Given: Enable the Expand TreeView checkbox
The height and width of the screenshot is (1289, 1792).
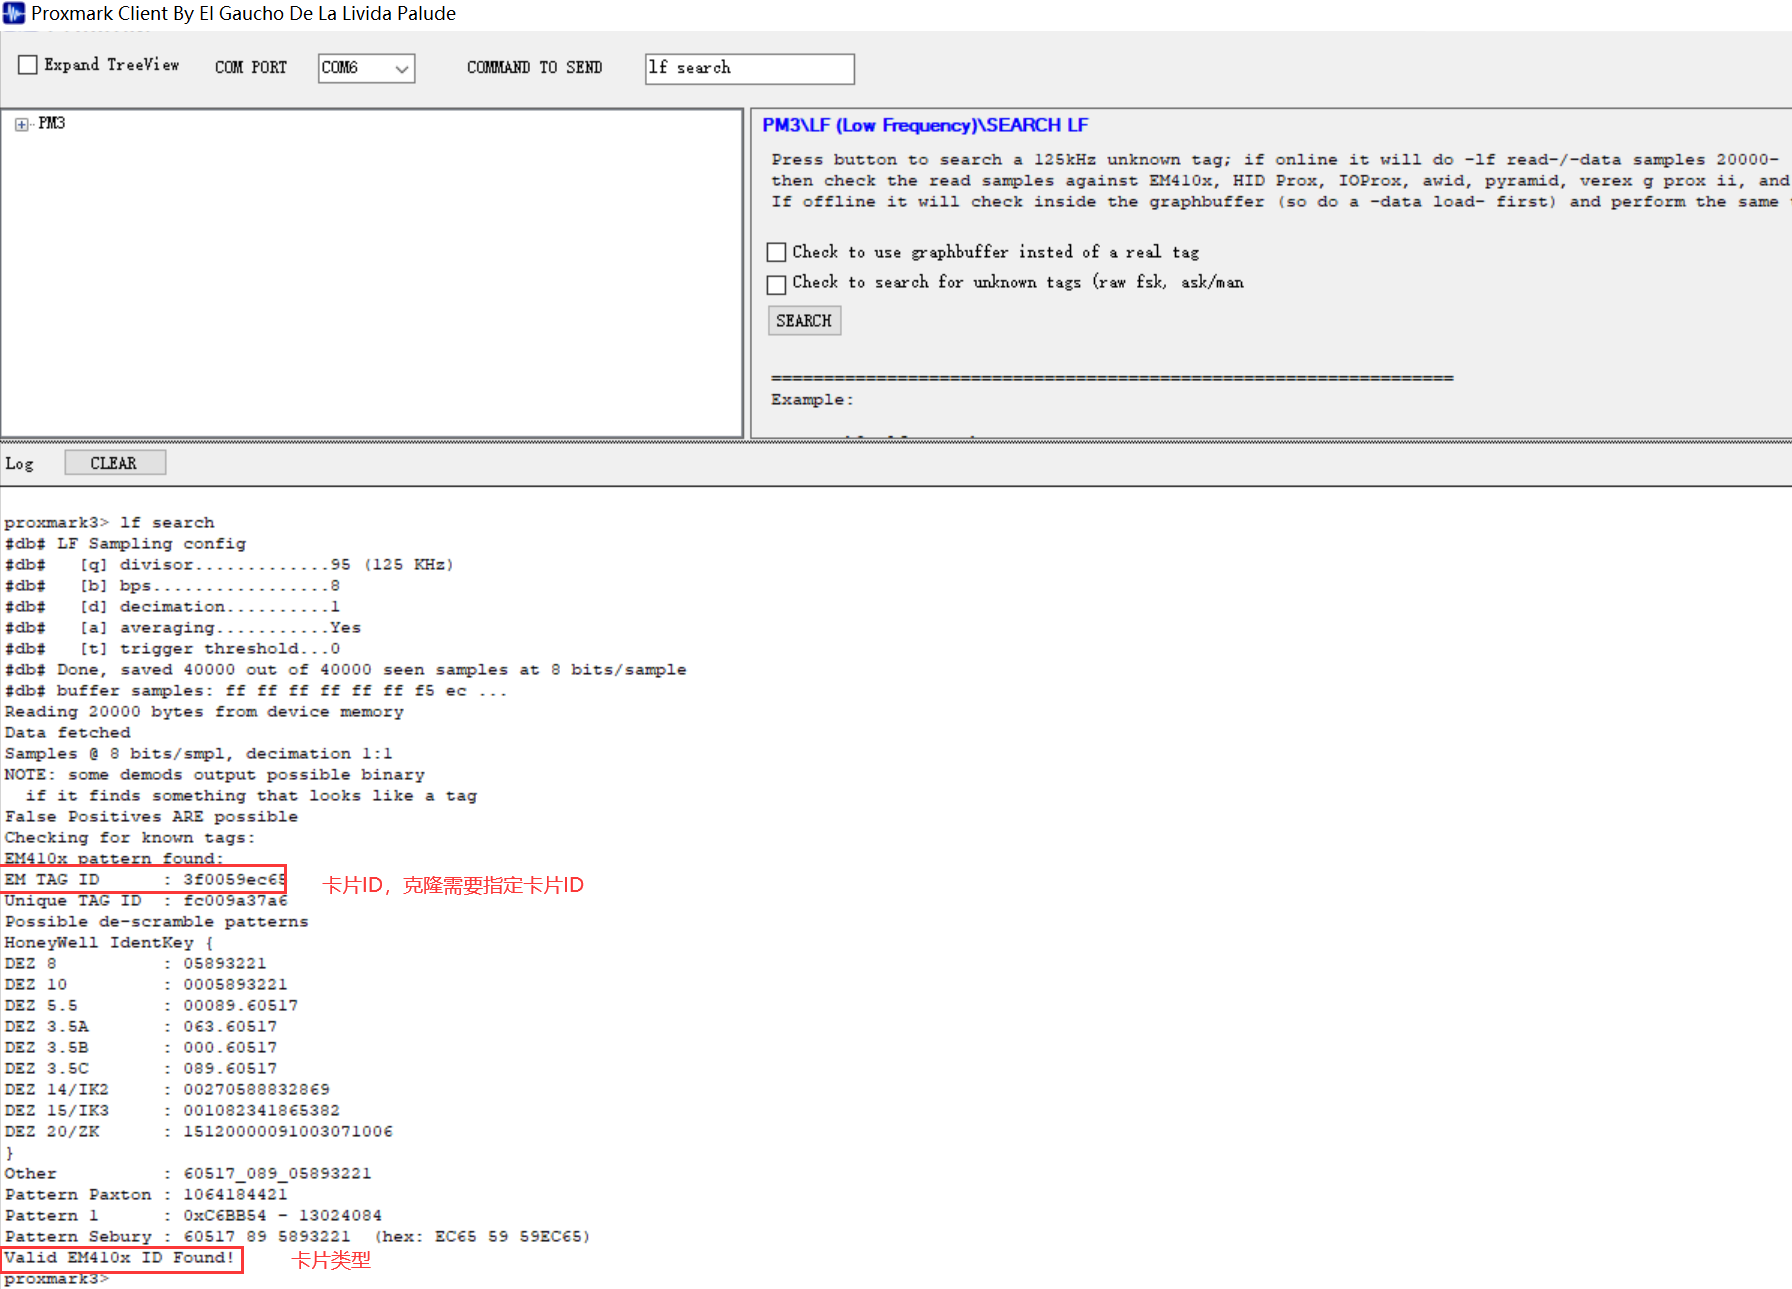Looking at the screenshot, I should (28, 65).
